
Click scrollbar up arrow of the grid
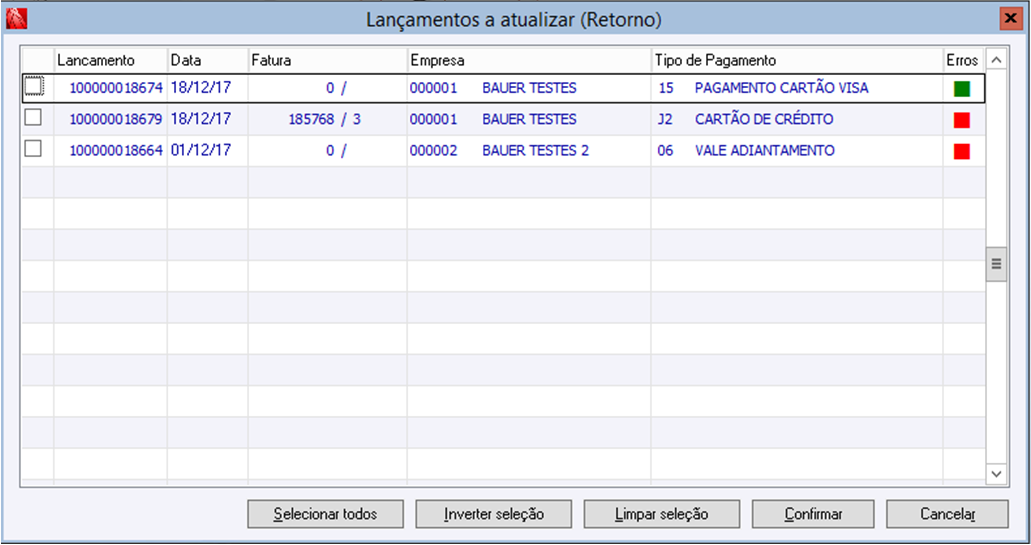[995, 60]
